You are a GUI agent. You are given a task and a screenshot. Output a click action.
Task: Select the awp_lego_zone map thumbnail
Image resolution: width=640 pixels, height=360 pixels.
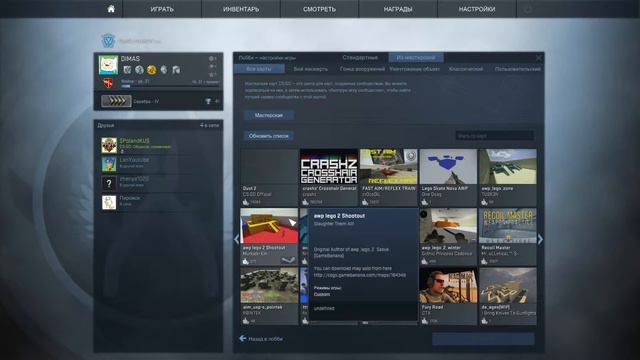pos(508,167)
